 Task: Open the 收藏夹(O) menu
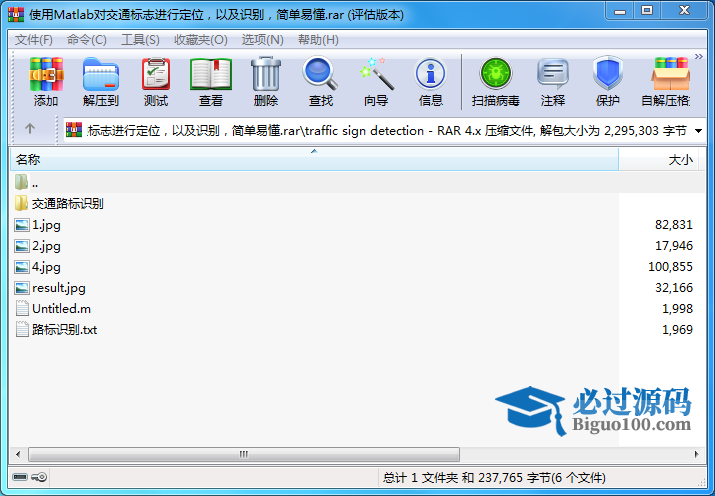201,40
